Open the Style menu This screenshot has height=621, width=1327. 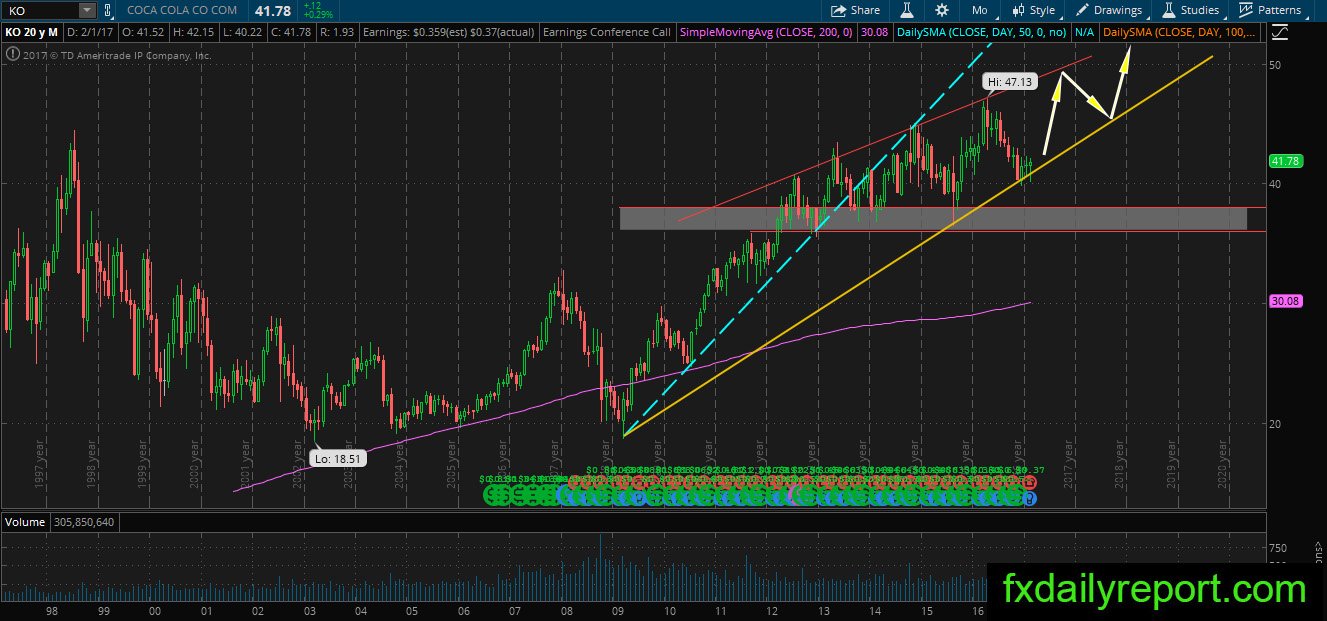tap(1034, 10)
